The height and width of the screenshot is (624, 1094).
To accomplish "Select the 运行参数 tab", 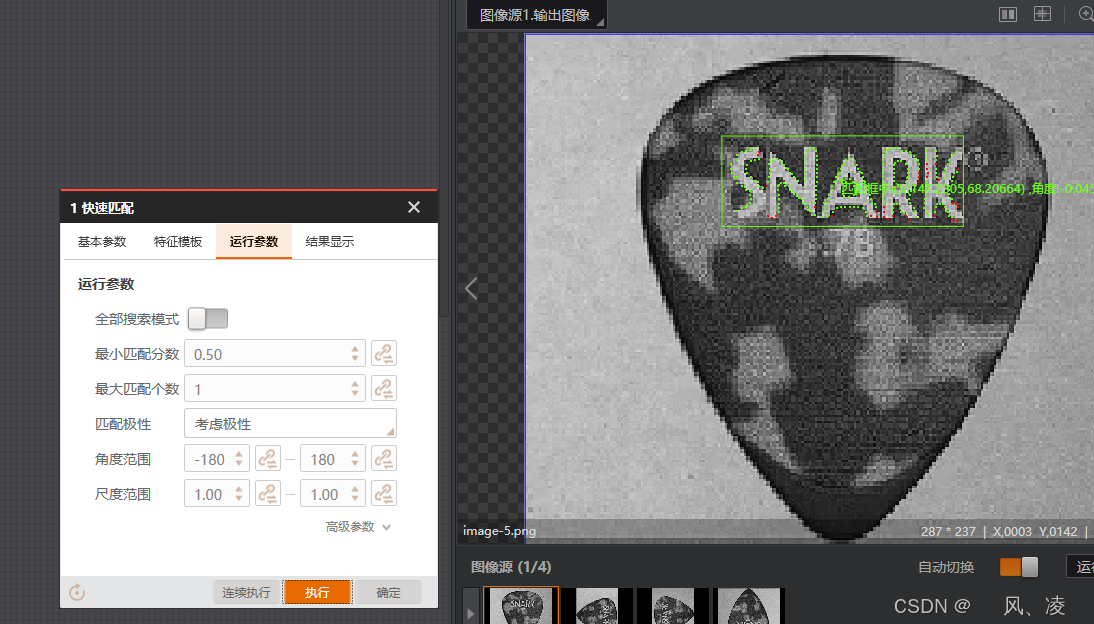I will tap(254, 242).
